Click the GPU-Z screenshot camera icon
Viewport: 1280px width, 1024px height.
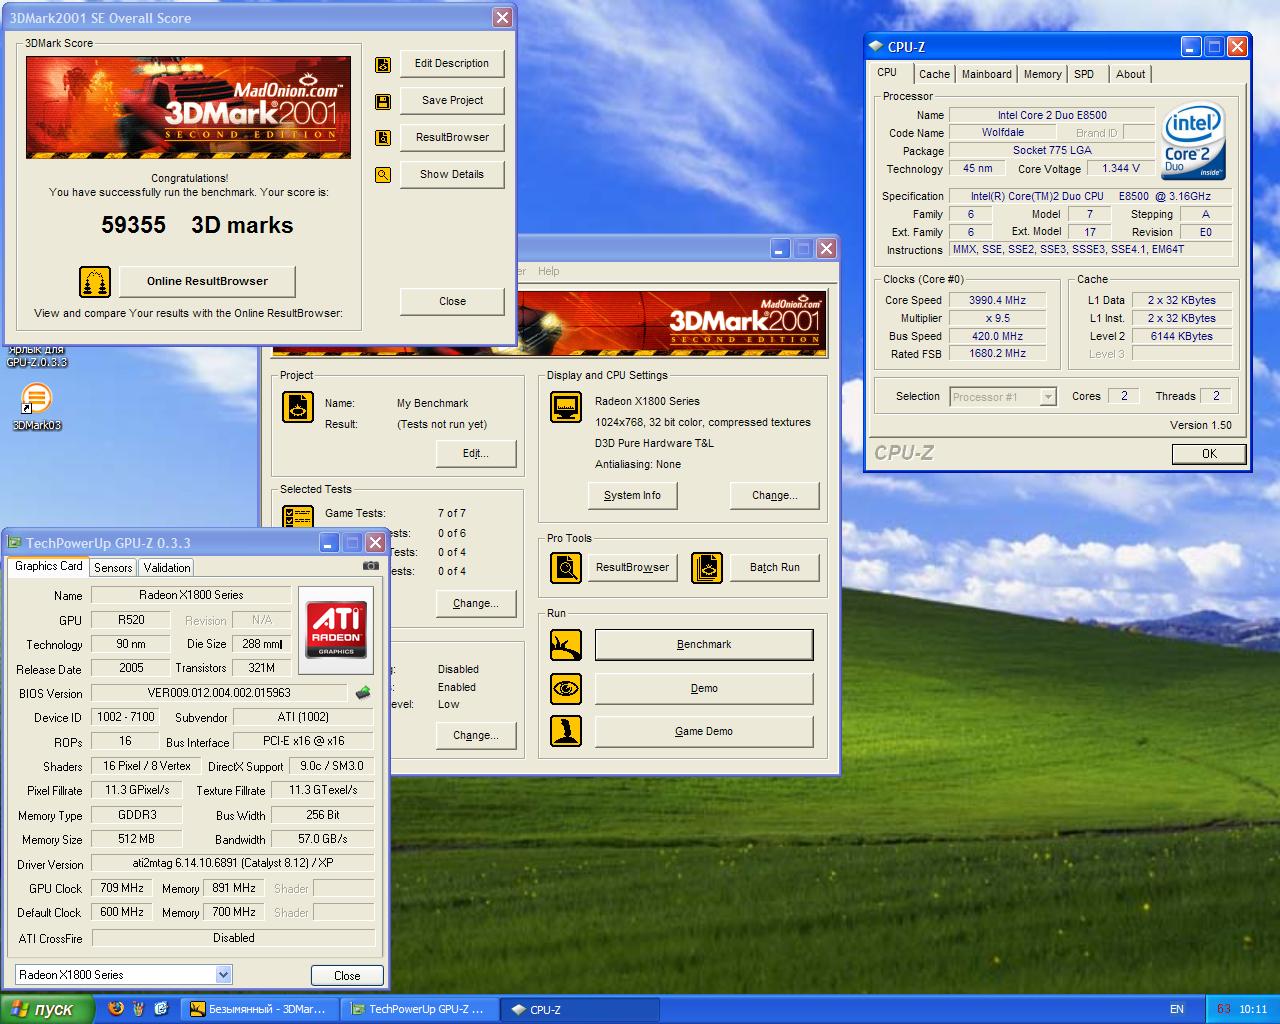(x=371, y=565)
